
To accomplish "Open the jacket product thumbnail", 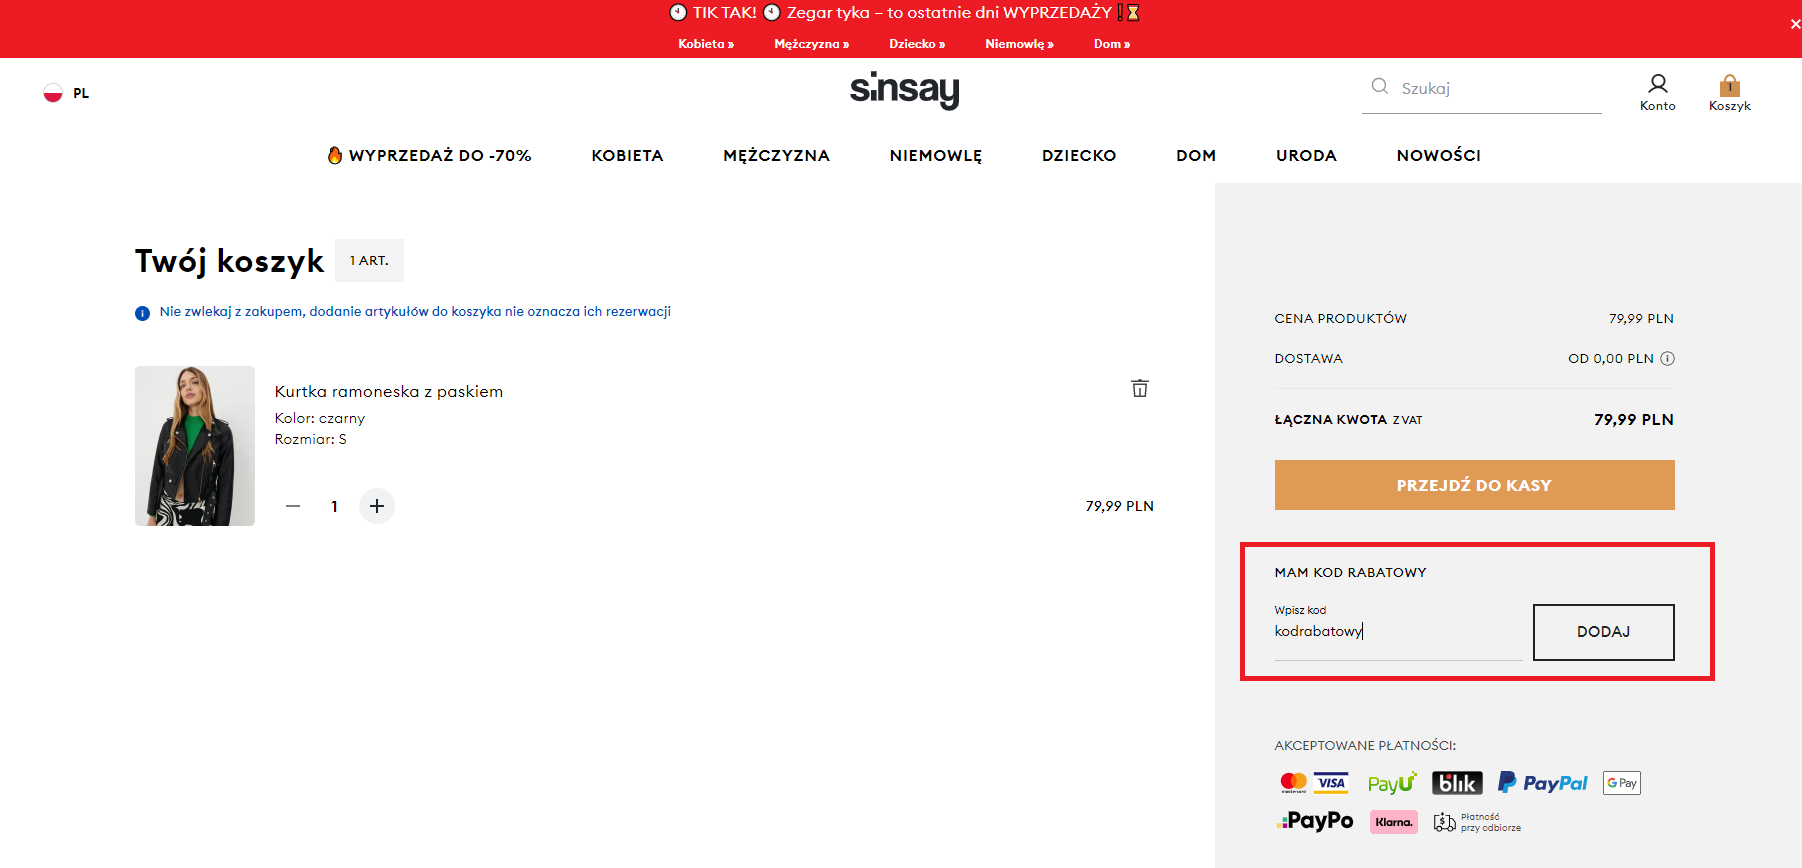I will 195,446.
